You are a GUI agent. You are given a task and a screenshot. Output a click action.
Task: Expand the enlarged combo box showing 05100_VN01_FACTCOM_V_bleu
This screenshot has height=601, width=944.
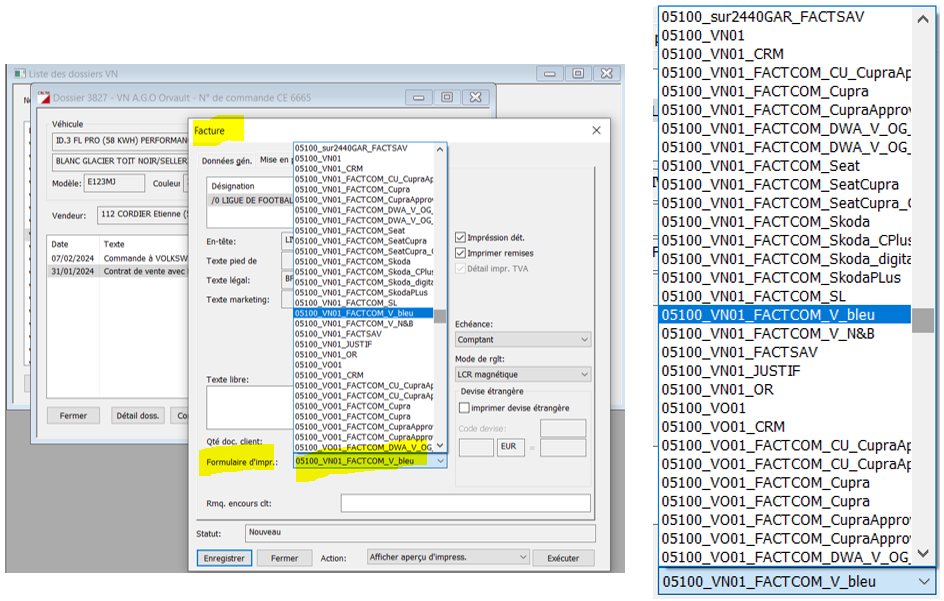pos(924,582)
